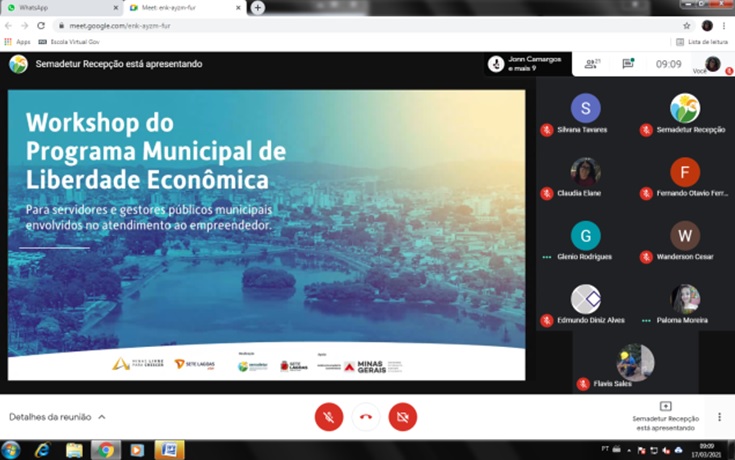Toggle the camera off button

click(403, 417)
